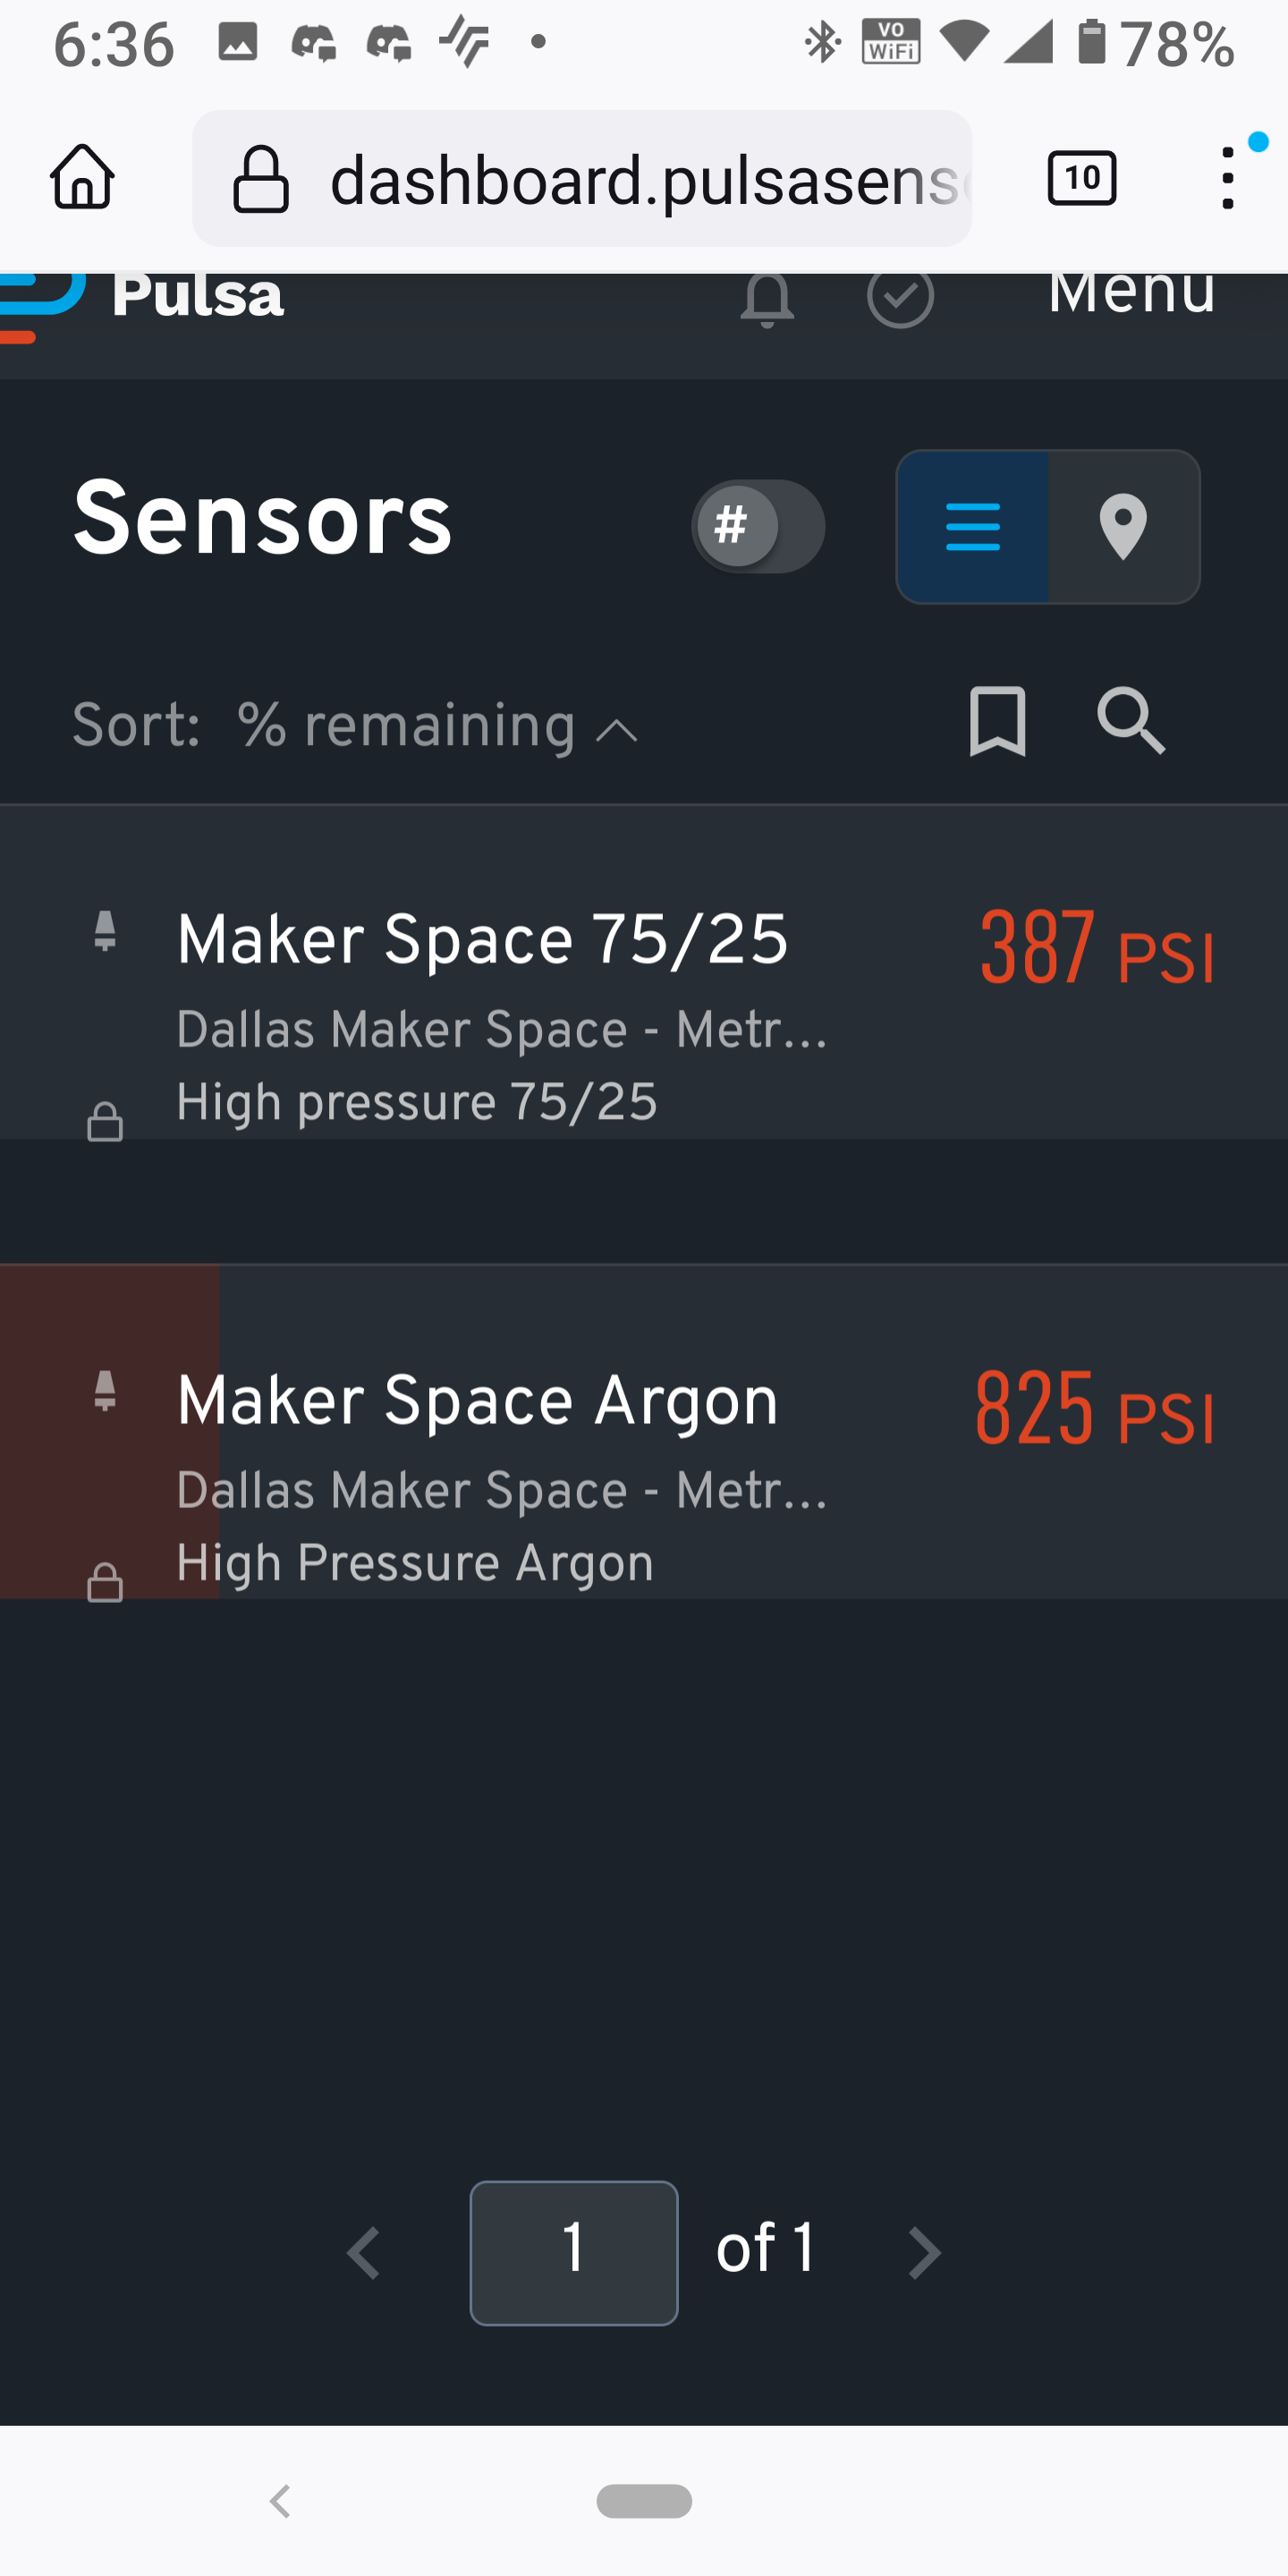1288x2576 pixels.
Task: Tap the browser home icon
Action: tap(83, 178)
